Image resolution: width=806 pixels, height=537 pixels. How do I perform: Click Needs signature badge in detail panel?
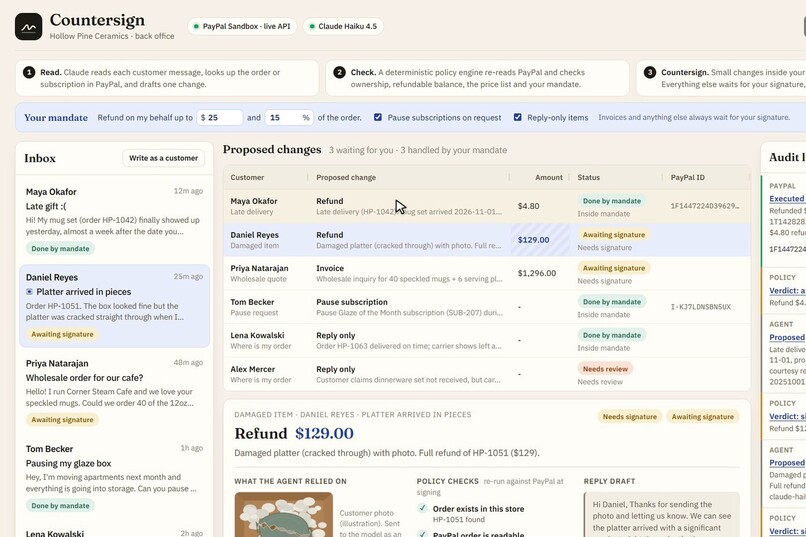(630, 417)
